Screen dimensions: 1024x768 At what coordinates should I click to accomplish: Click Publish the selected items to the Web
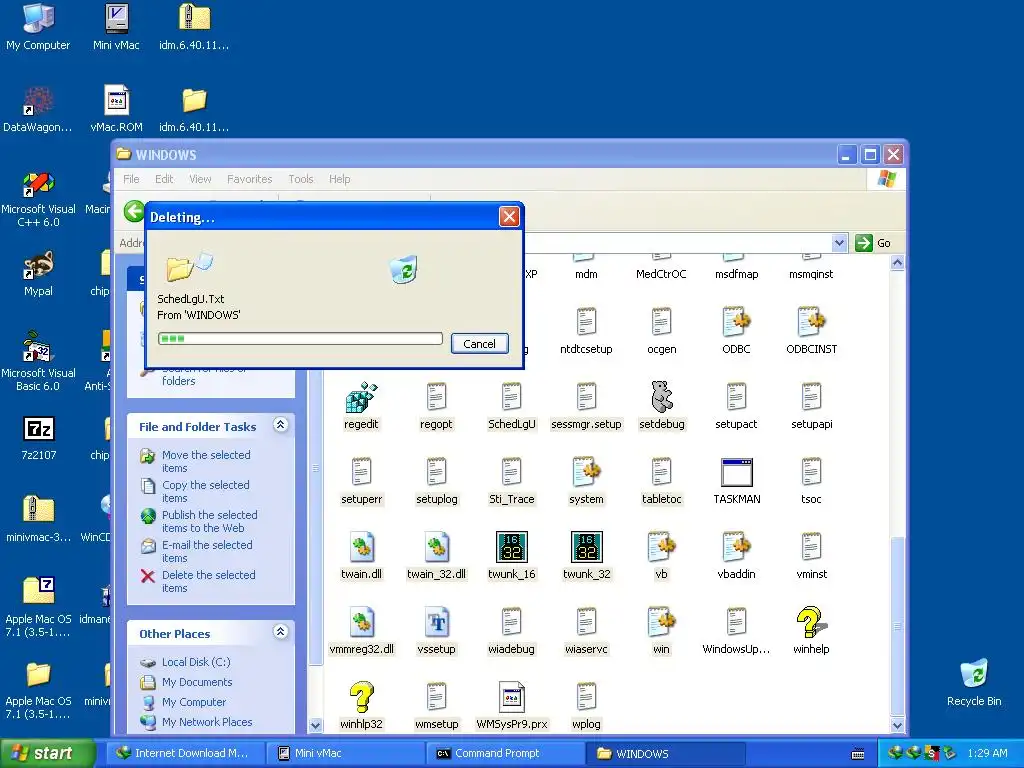(209, 522)
